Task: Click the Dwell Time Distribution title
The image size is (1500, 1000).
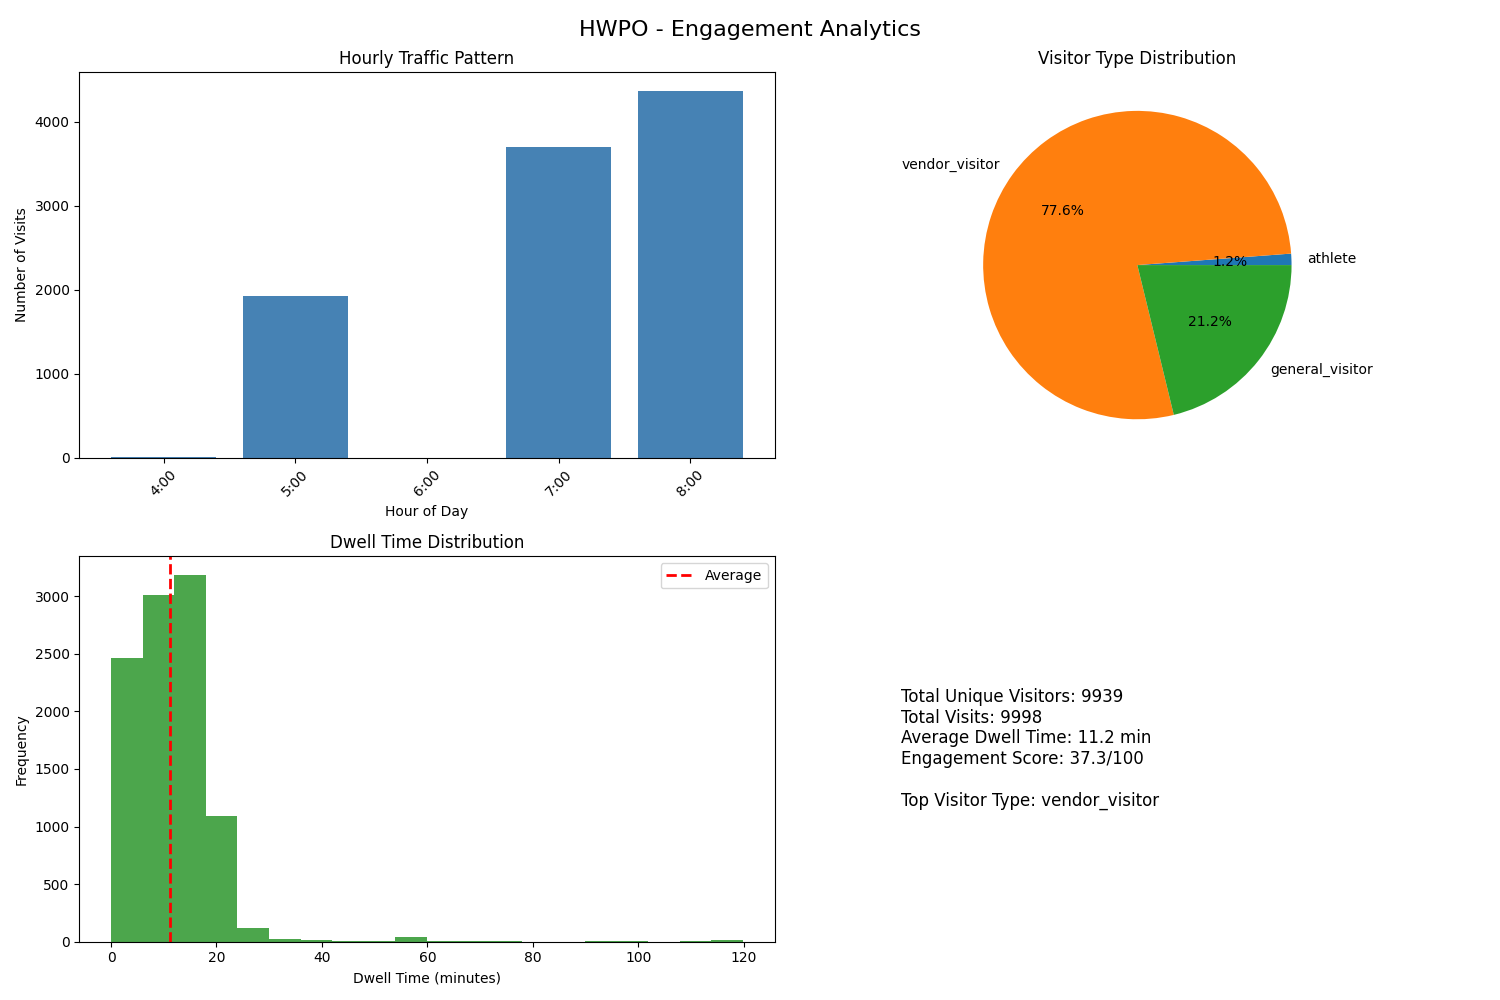Action: pyautogui.click(x=426, y=542)
